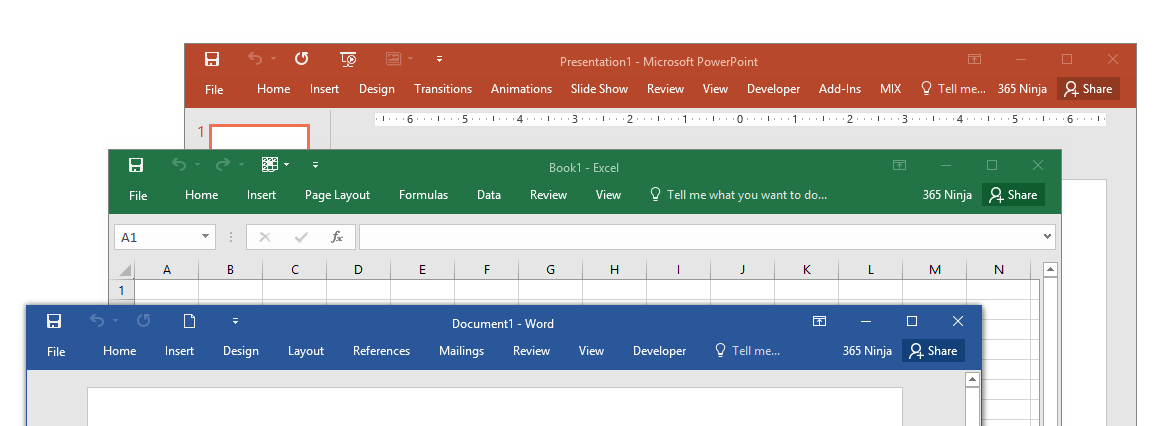Click the Select All corner triangle in Excel

(x=125, y=269)
